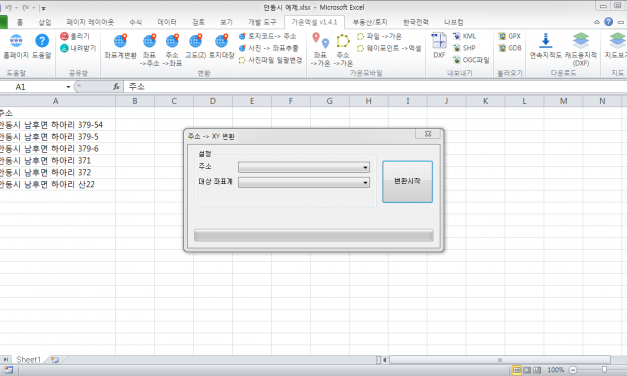Viewport: 627px width, 376px height.
Task: Select the Sheet1 worksheet tab
Action: 28,360
